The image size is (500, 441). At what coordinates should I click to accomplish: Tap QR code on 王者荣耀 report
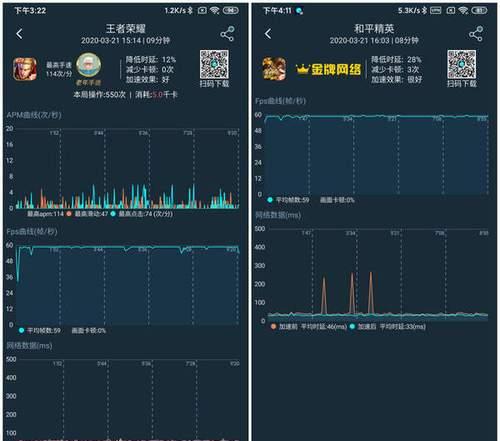pyautogui.click(x=214, y=64)
